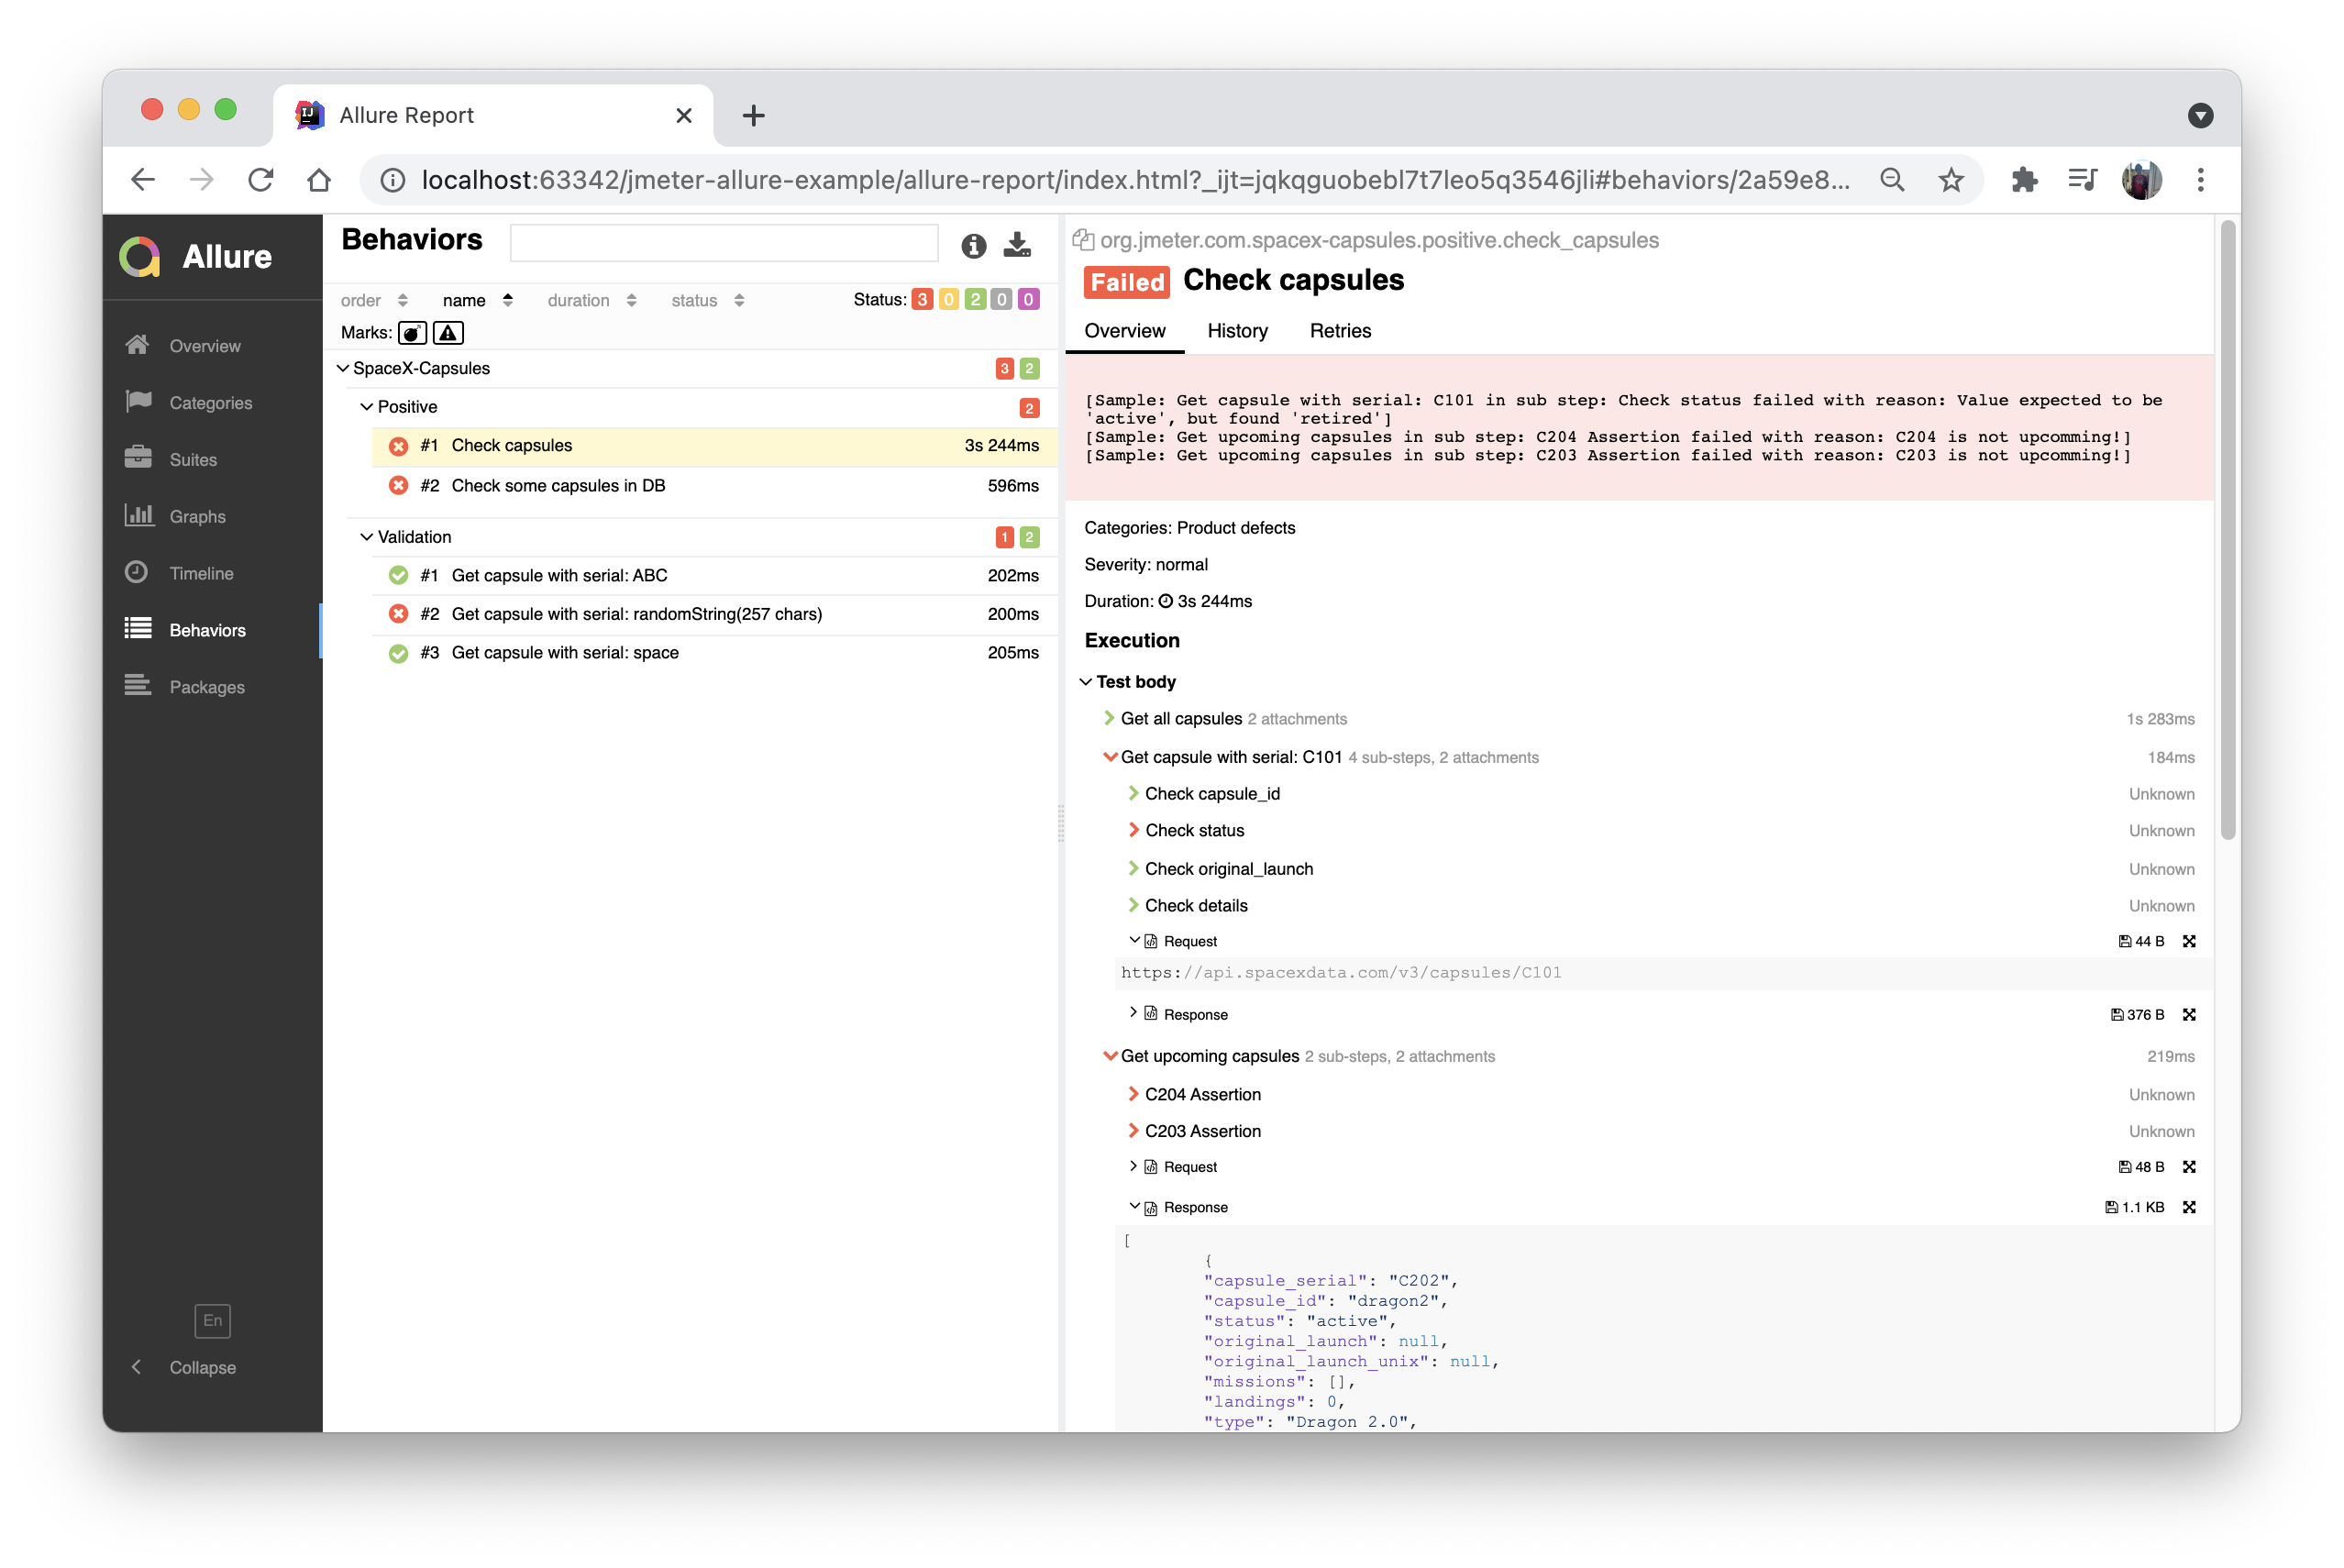Open the Graphs section in sidebar
Viewport: 2344px width, 1568px height.
pyautogui.click(x=197, y=516)
